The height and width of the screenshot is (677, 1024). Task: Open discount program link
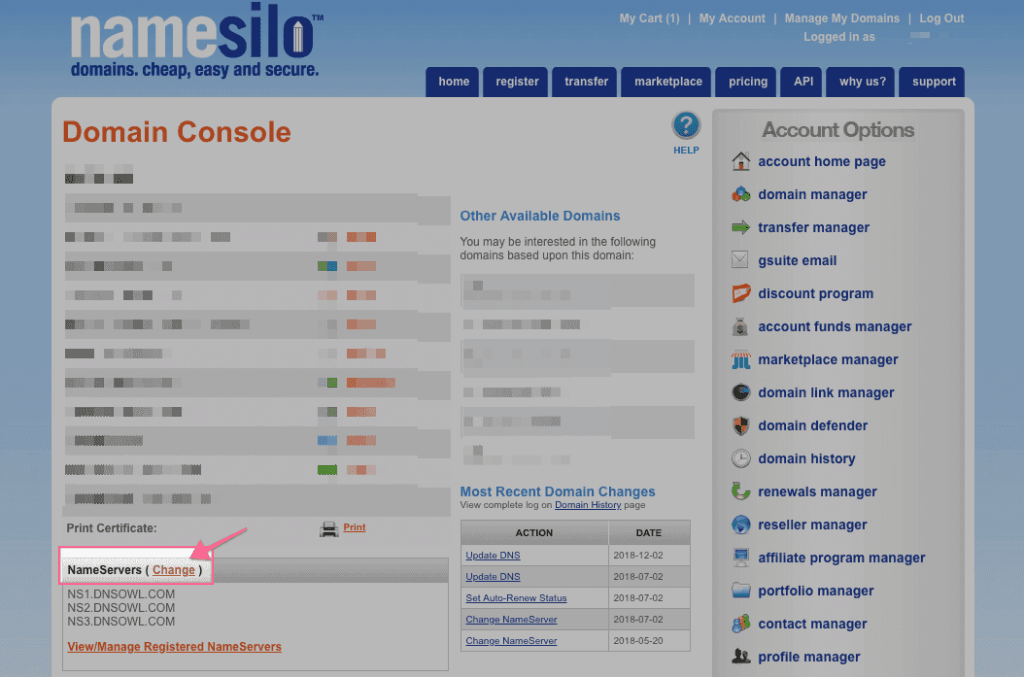tap(816, 293)
